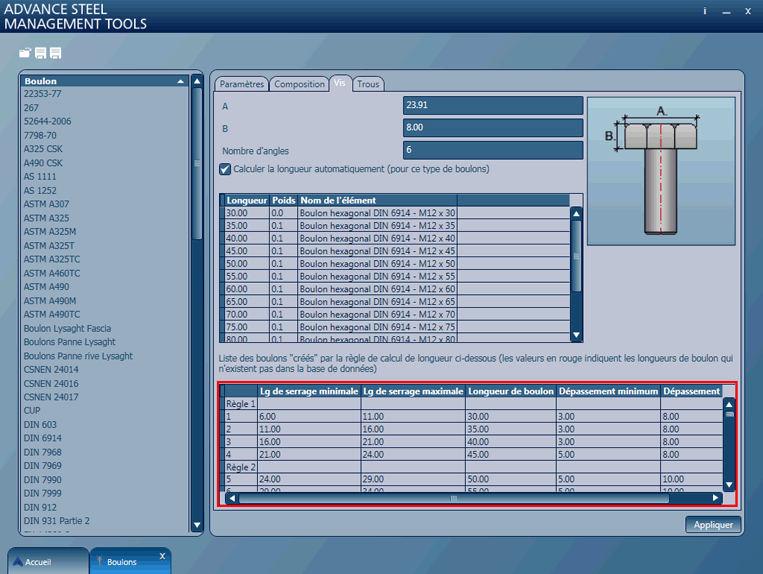Click the bolt icon on the Boulons tab
Screen dimensions: 763x574
100,561
